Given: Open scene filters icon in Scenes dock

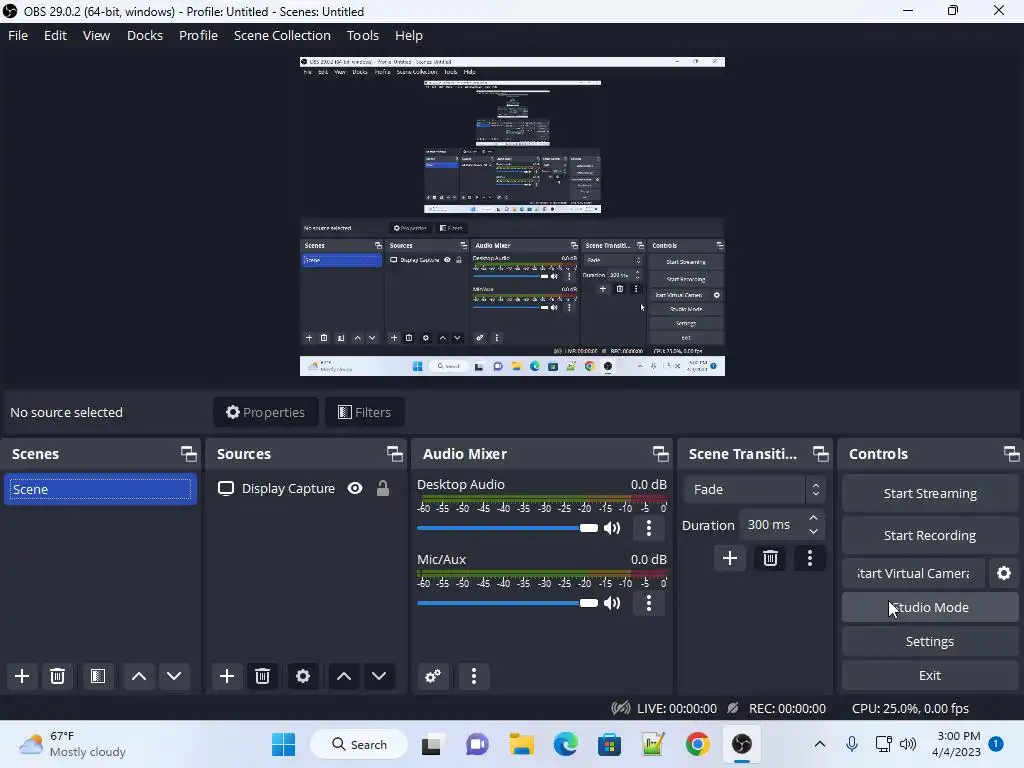Looking at the screenshot, I should (98, 676).
